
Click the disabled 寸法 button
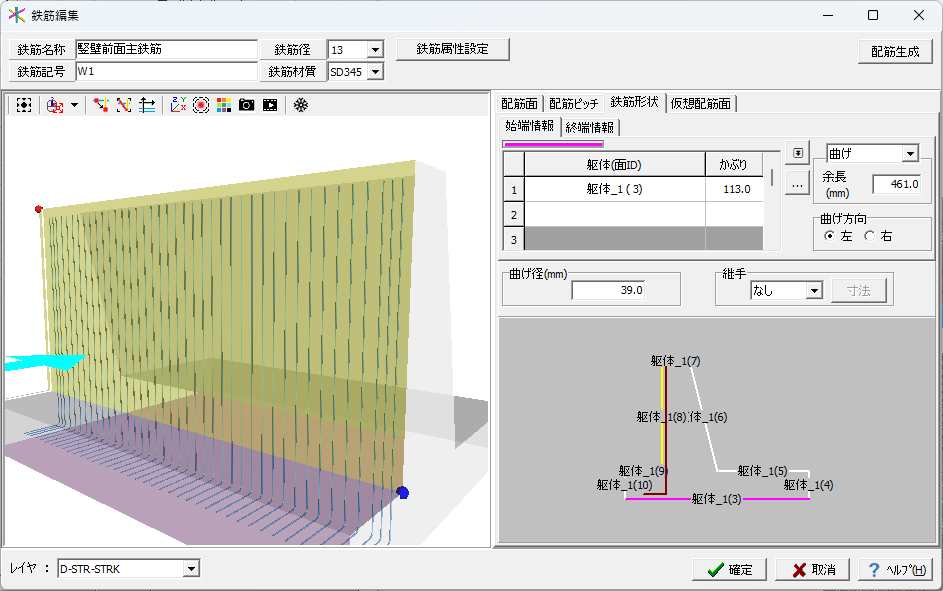(x=859, y=291)
